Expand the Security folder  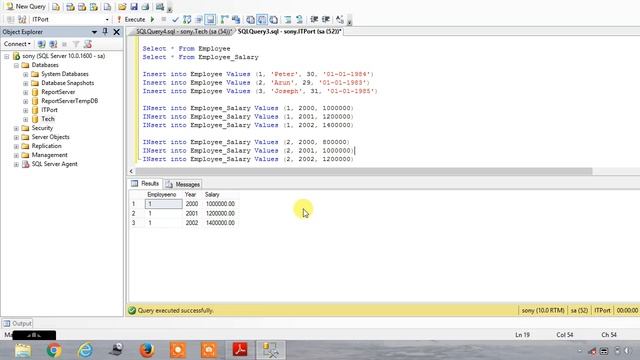coord(16,128)
